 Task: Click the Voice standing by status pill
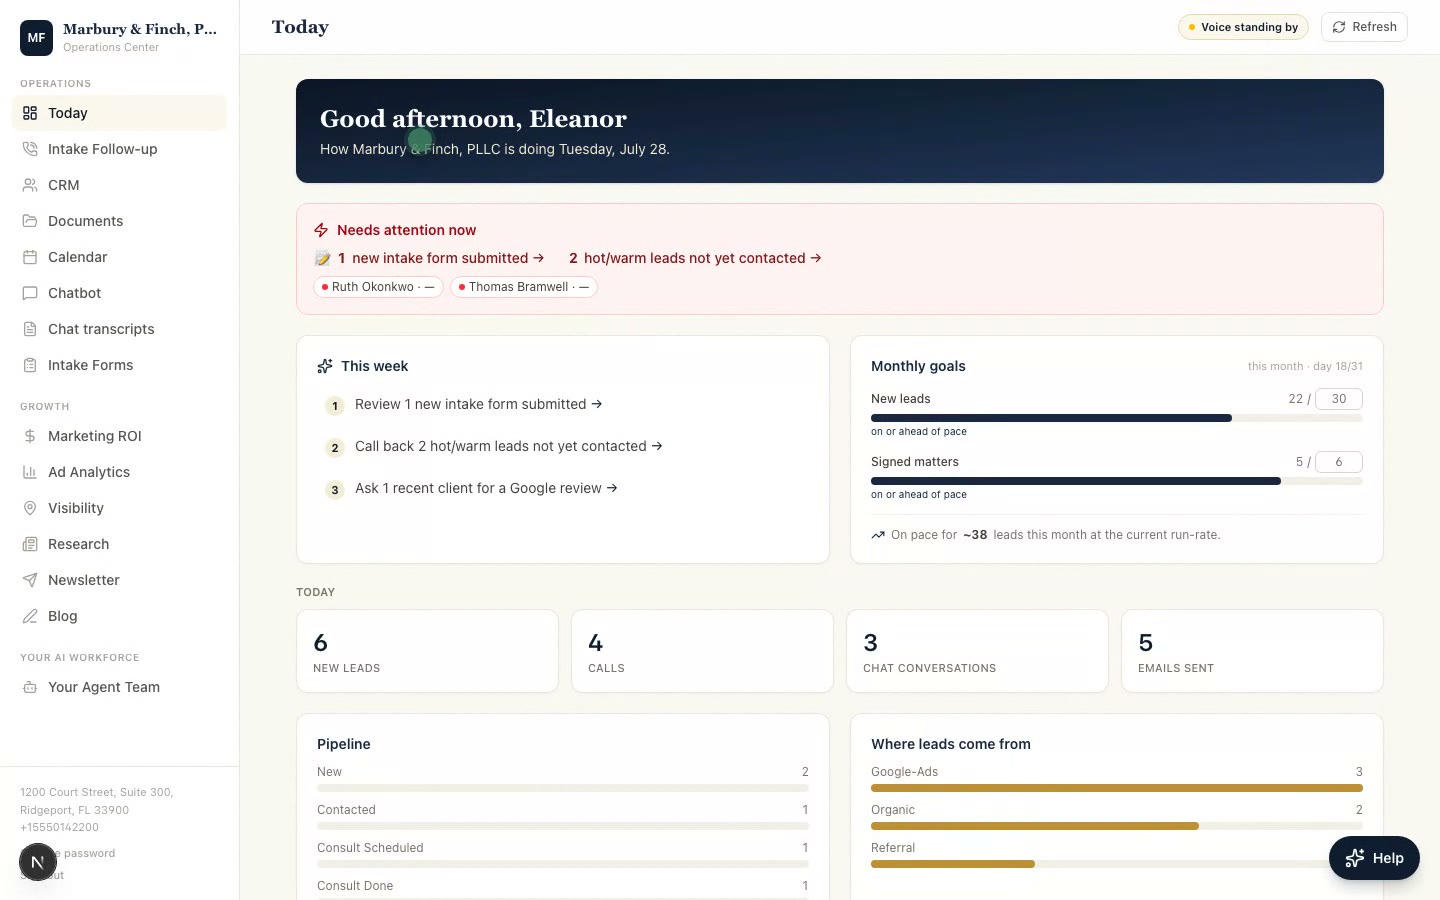pyautogui.click(x=1243, y=27)
